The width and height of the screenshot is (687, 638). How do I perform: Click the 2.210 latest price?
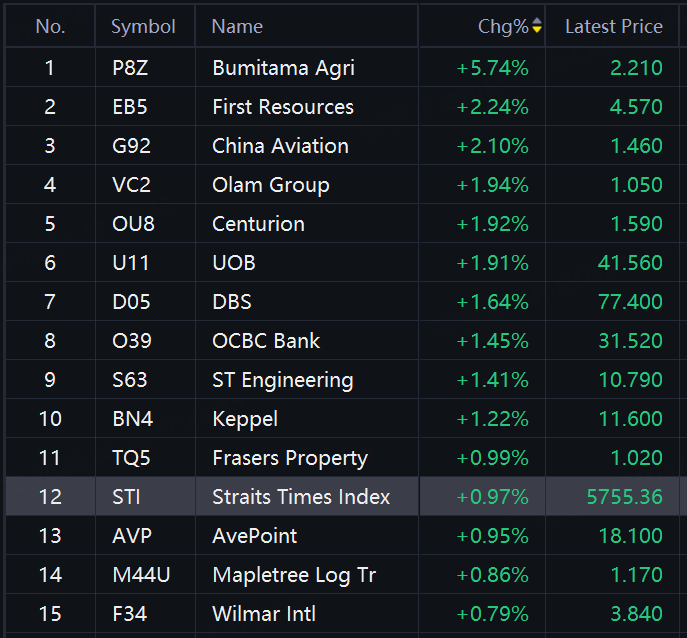tap(636, 68)
